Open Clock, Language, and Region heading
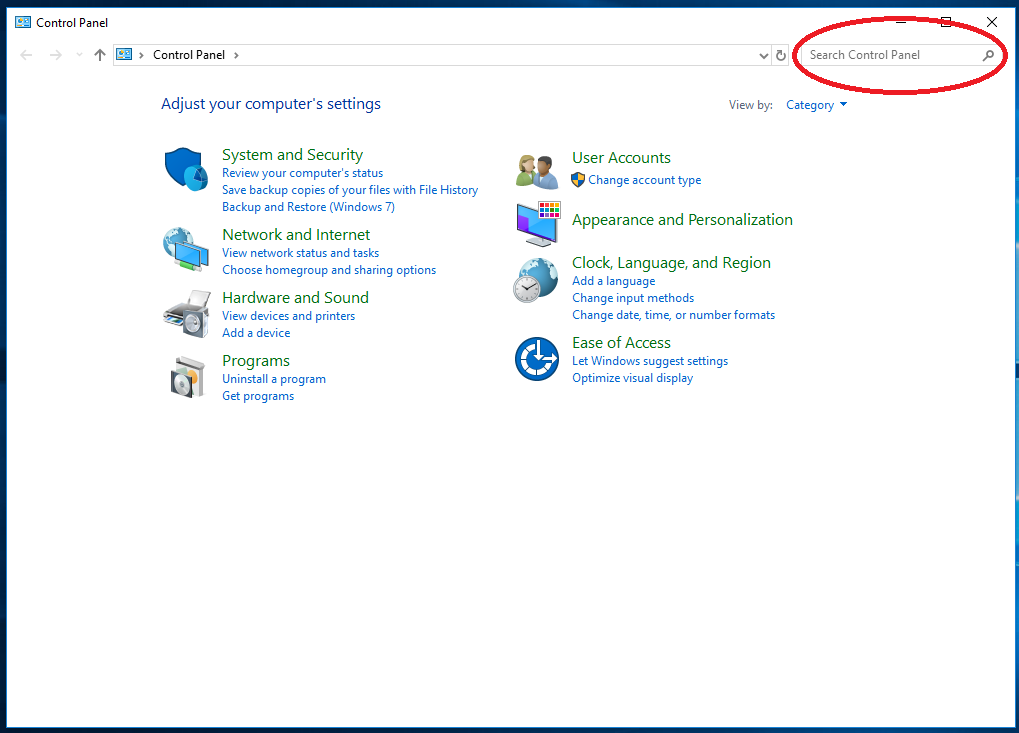Image resolution: width=1019 pixels, height=733 pixels. (x=671, y=263)
